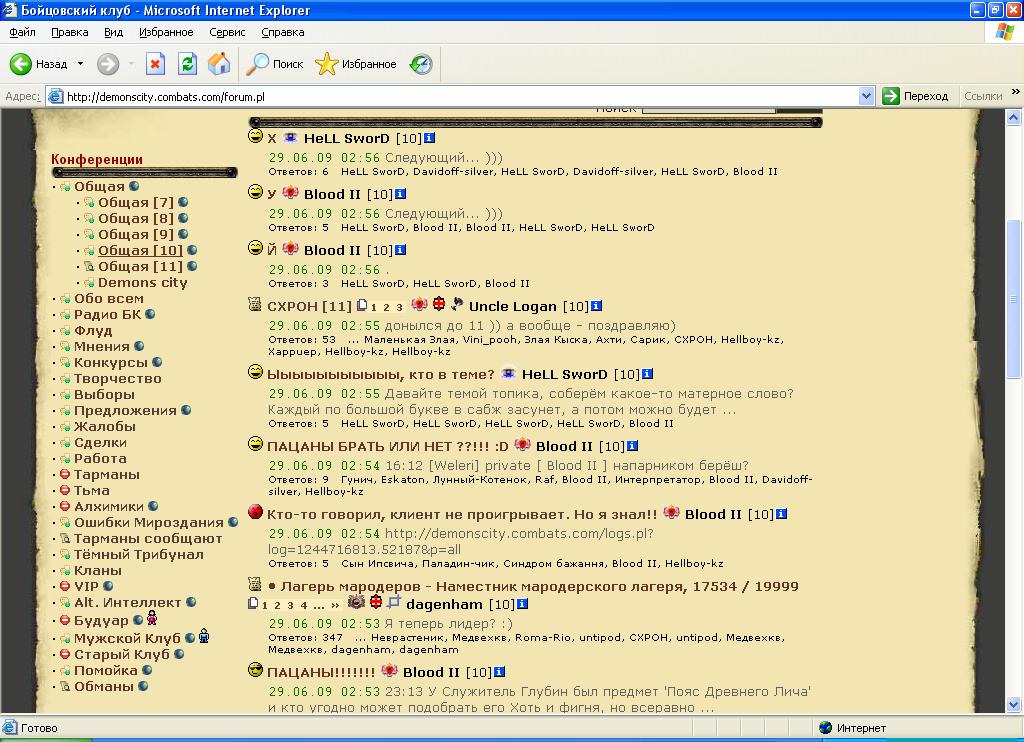Image resolution: width=1024 pixels, height=742 pixels.
Task: Open topic Ыыыыыыыыыыы, кто в теме?
Action: coord(381,374)
